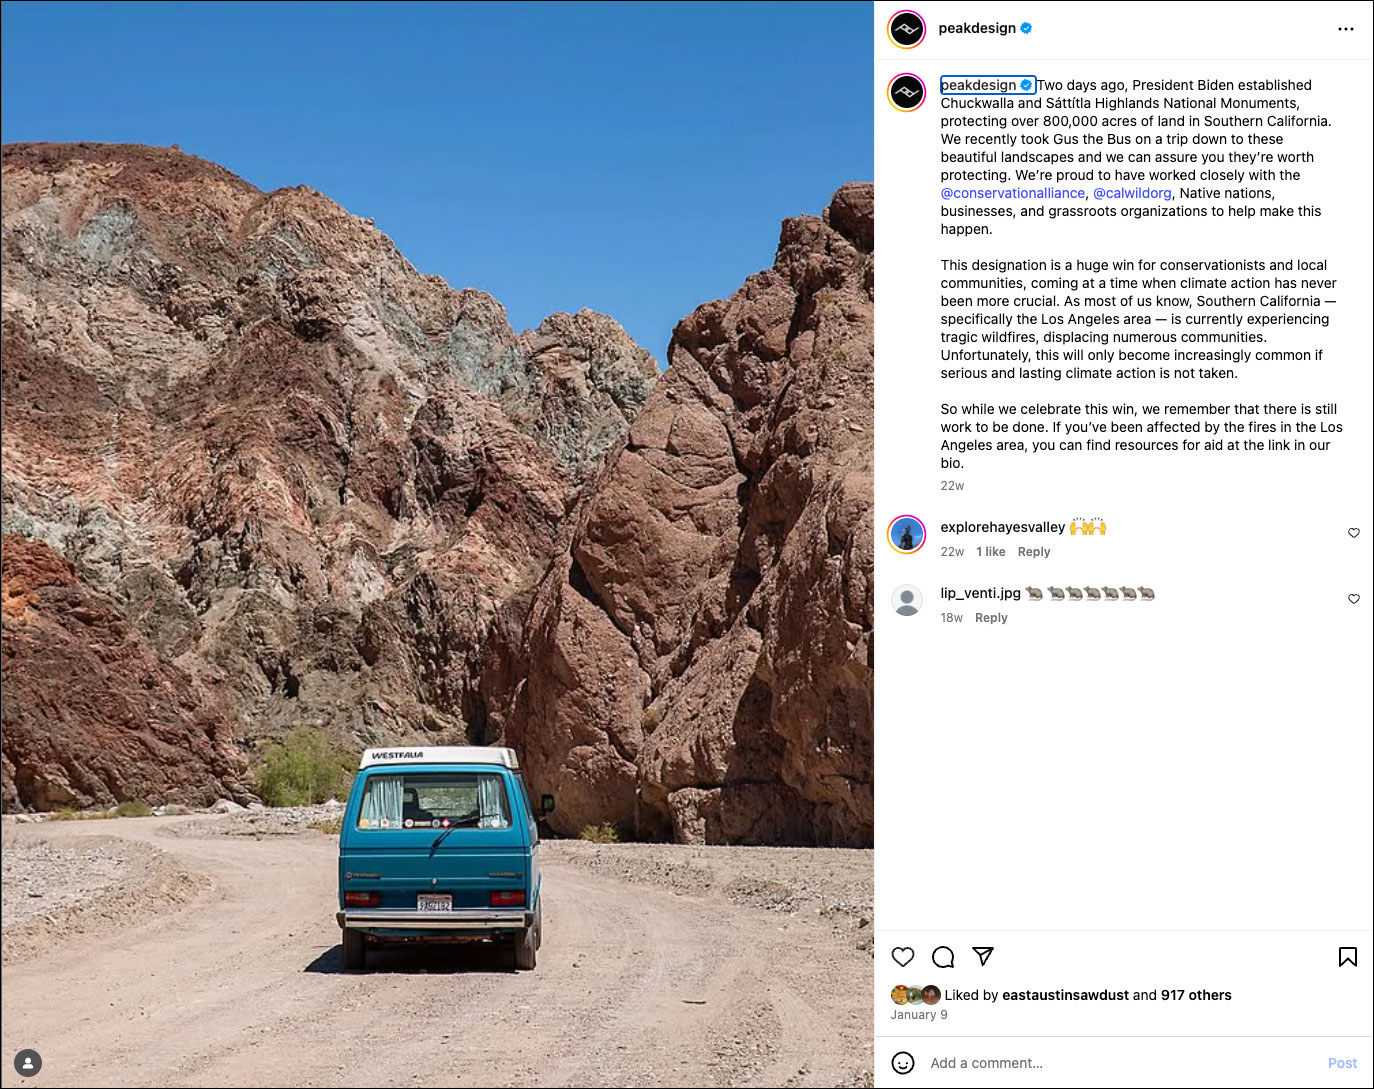Screen dimensions: 1374x1089
Task: Reply to explorehayesvalley's comment
Action: (x=1034, y=552)
